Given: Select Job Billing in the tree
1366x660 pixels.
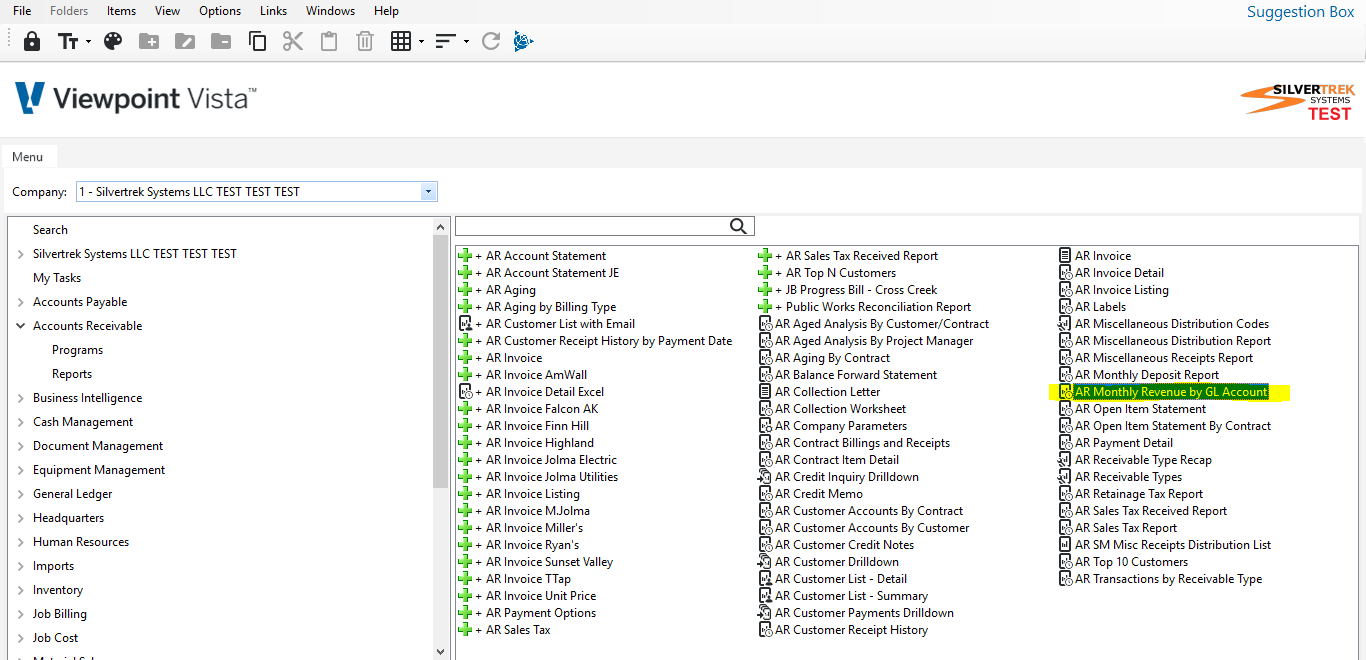Looking at the screenshot, I should [59, 614].
